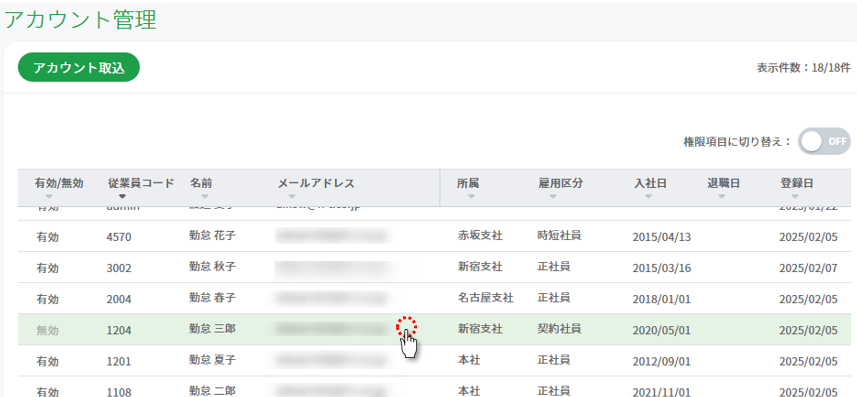Click employee code 1201
The width and height of the screenshot is (857, 397).
pos(119,361)
